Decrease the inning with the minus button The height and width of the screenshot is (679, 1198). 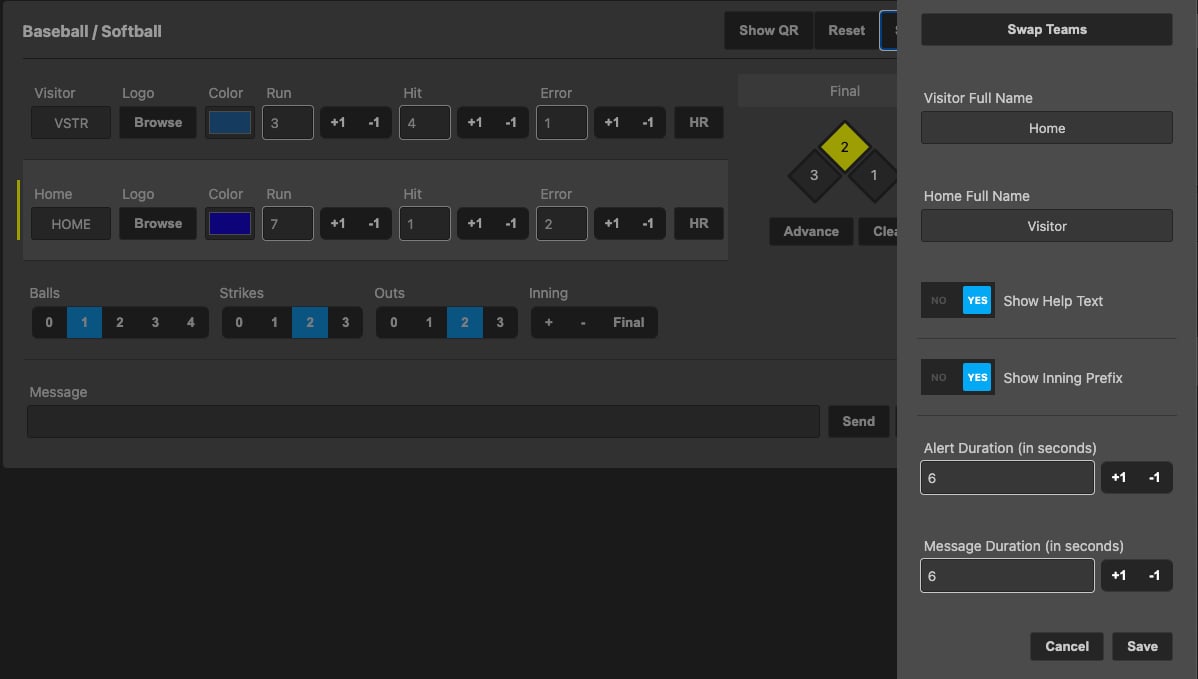pyautogui.click(x=583, y=322)
